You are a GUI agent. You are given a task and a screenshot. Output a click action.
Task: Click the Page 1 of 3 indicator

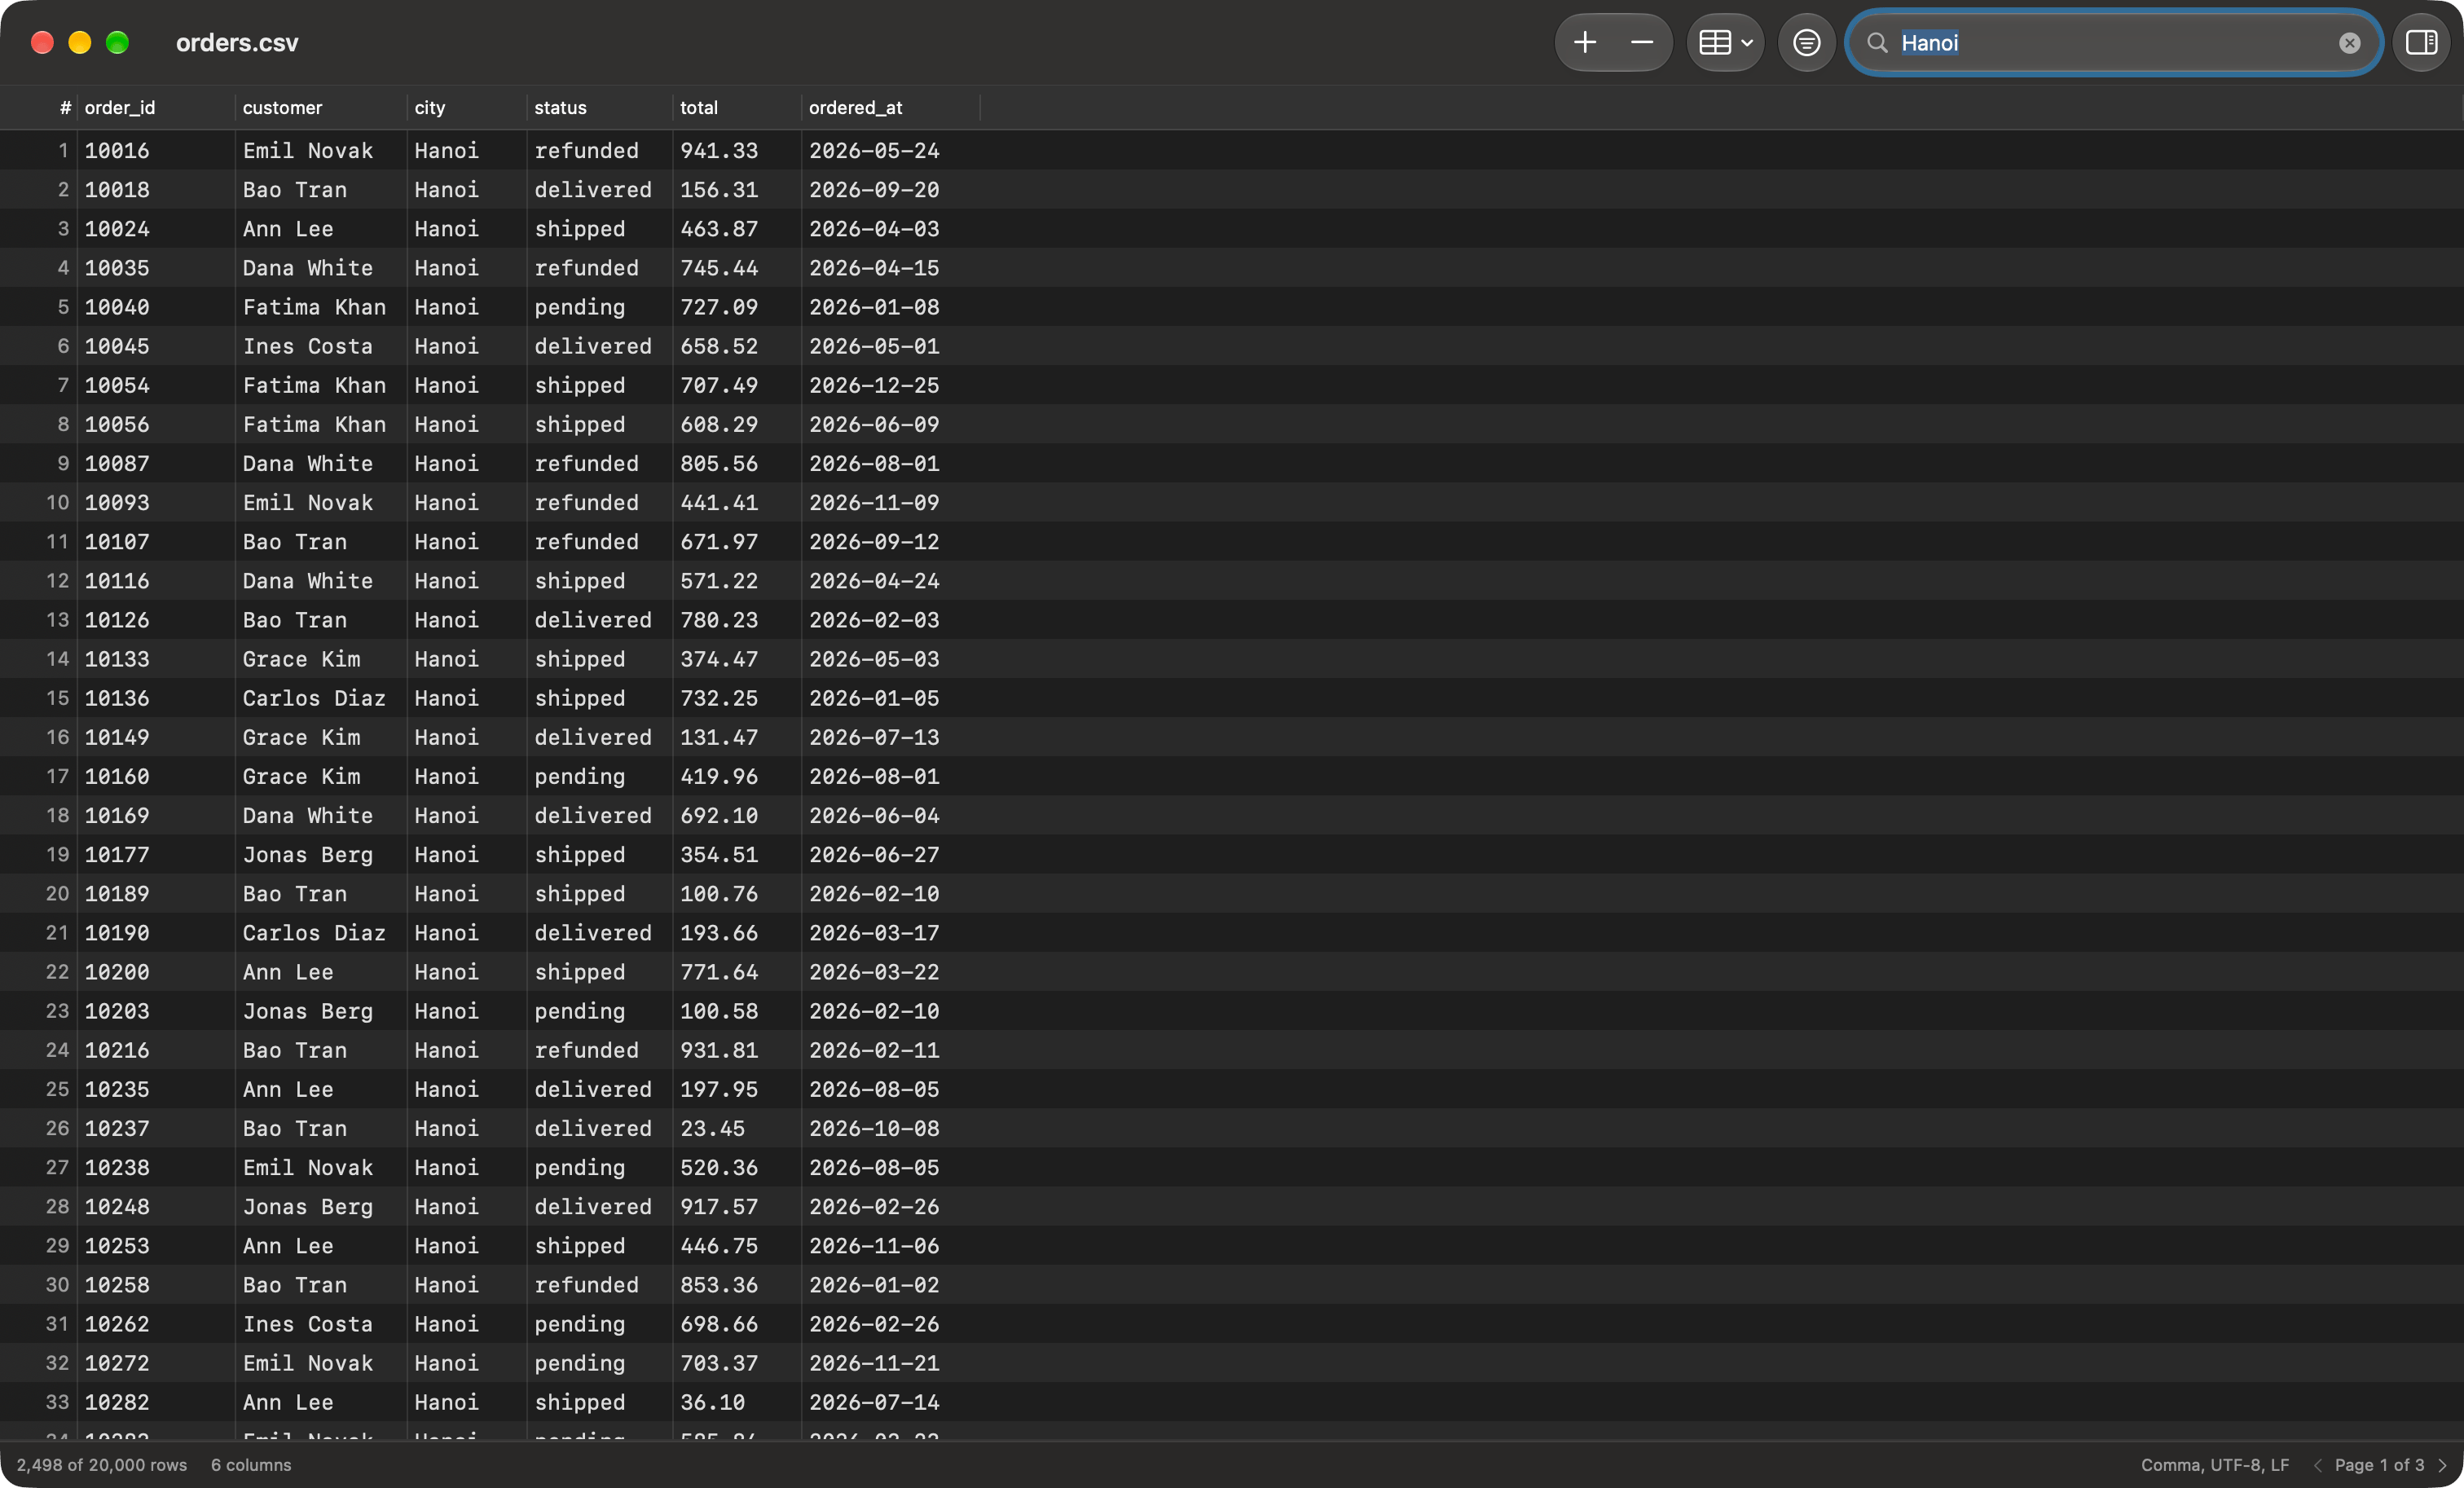point(2379,1465)
